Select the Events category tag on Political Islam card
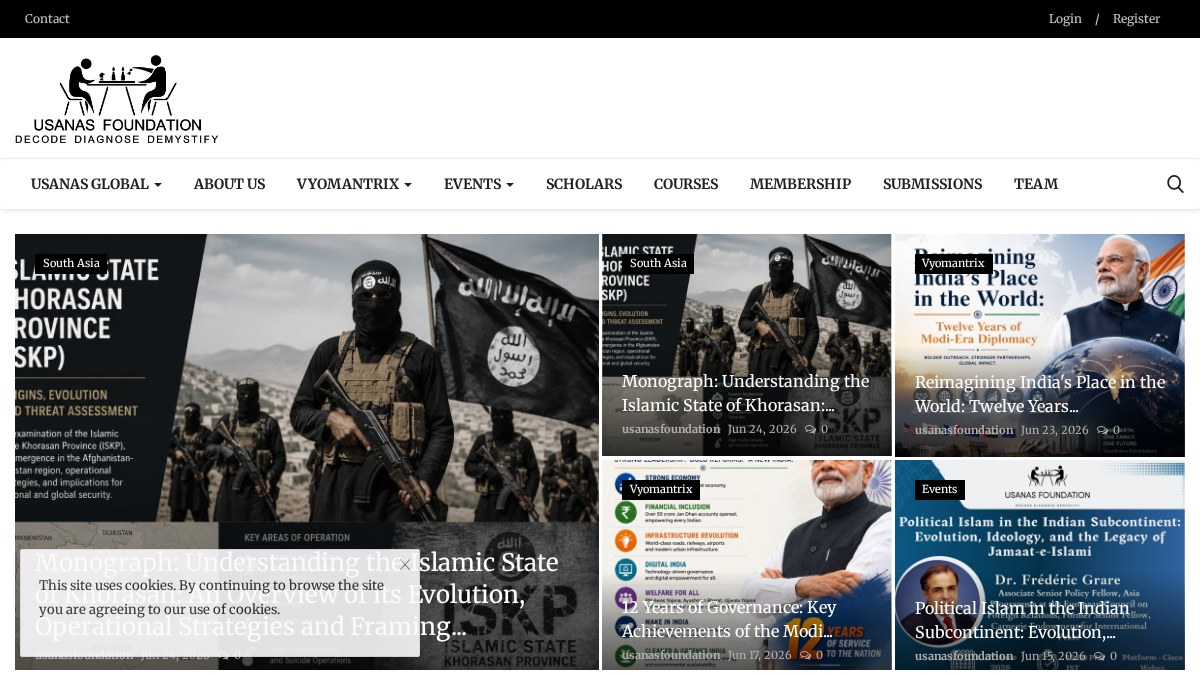The image size is (1200, 675). 939,490
